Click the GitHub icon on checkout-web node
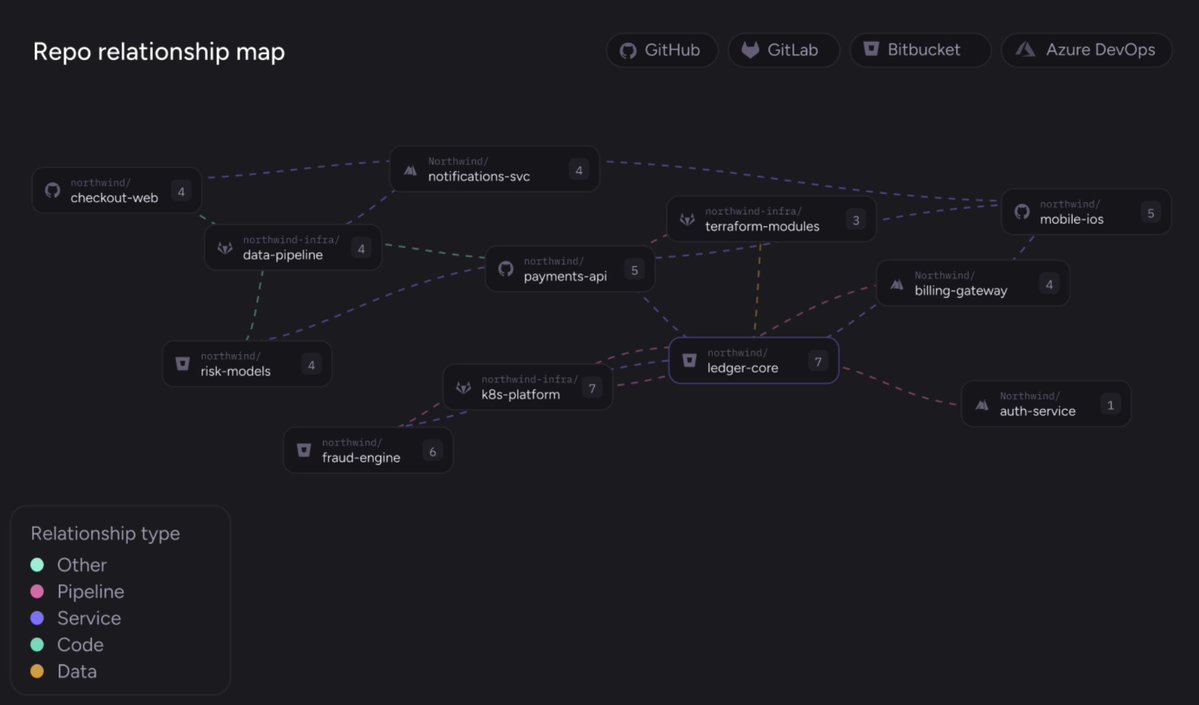1199x705 pixels. click(53, 190)
